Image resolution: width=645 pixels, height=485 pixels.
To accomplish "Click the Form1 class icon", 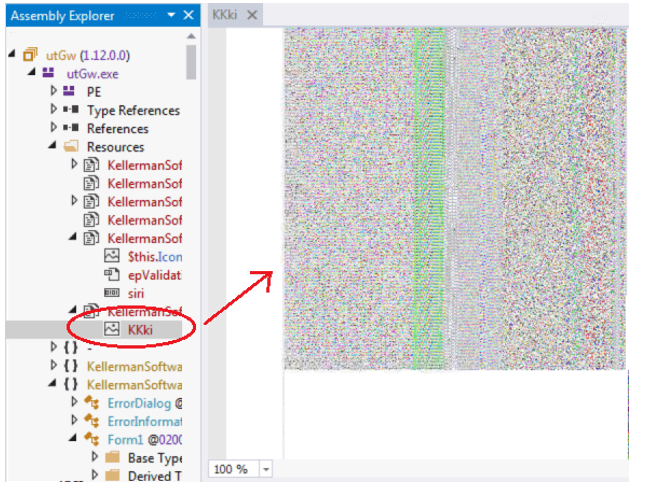I will (x=92, y=439).
